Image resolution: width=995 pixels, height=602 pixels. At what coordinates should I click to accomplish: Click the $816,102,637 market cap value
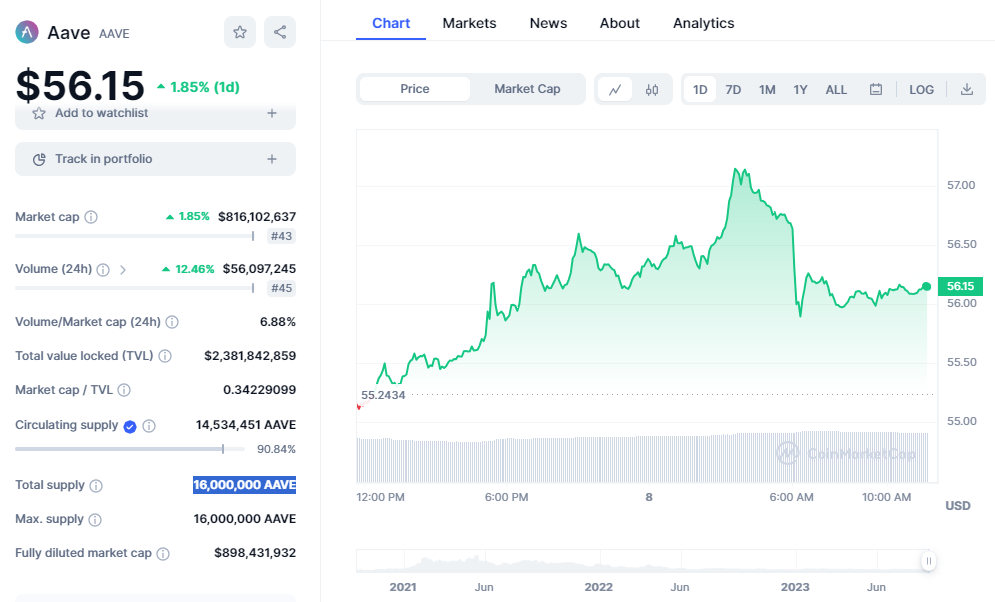257,217
